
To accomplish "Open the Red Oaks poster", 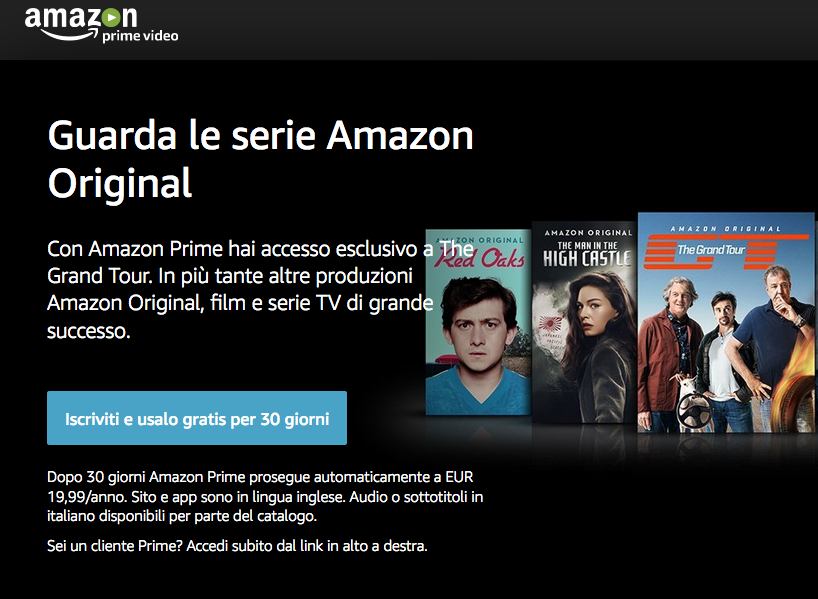I will (x=478, y=322).
